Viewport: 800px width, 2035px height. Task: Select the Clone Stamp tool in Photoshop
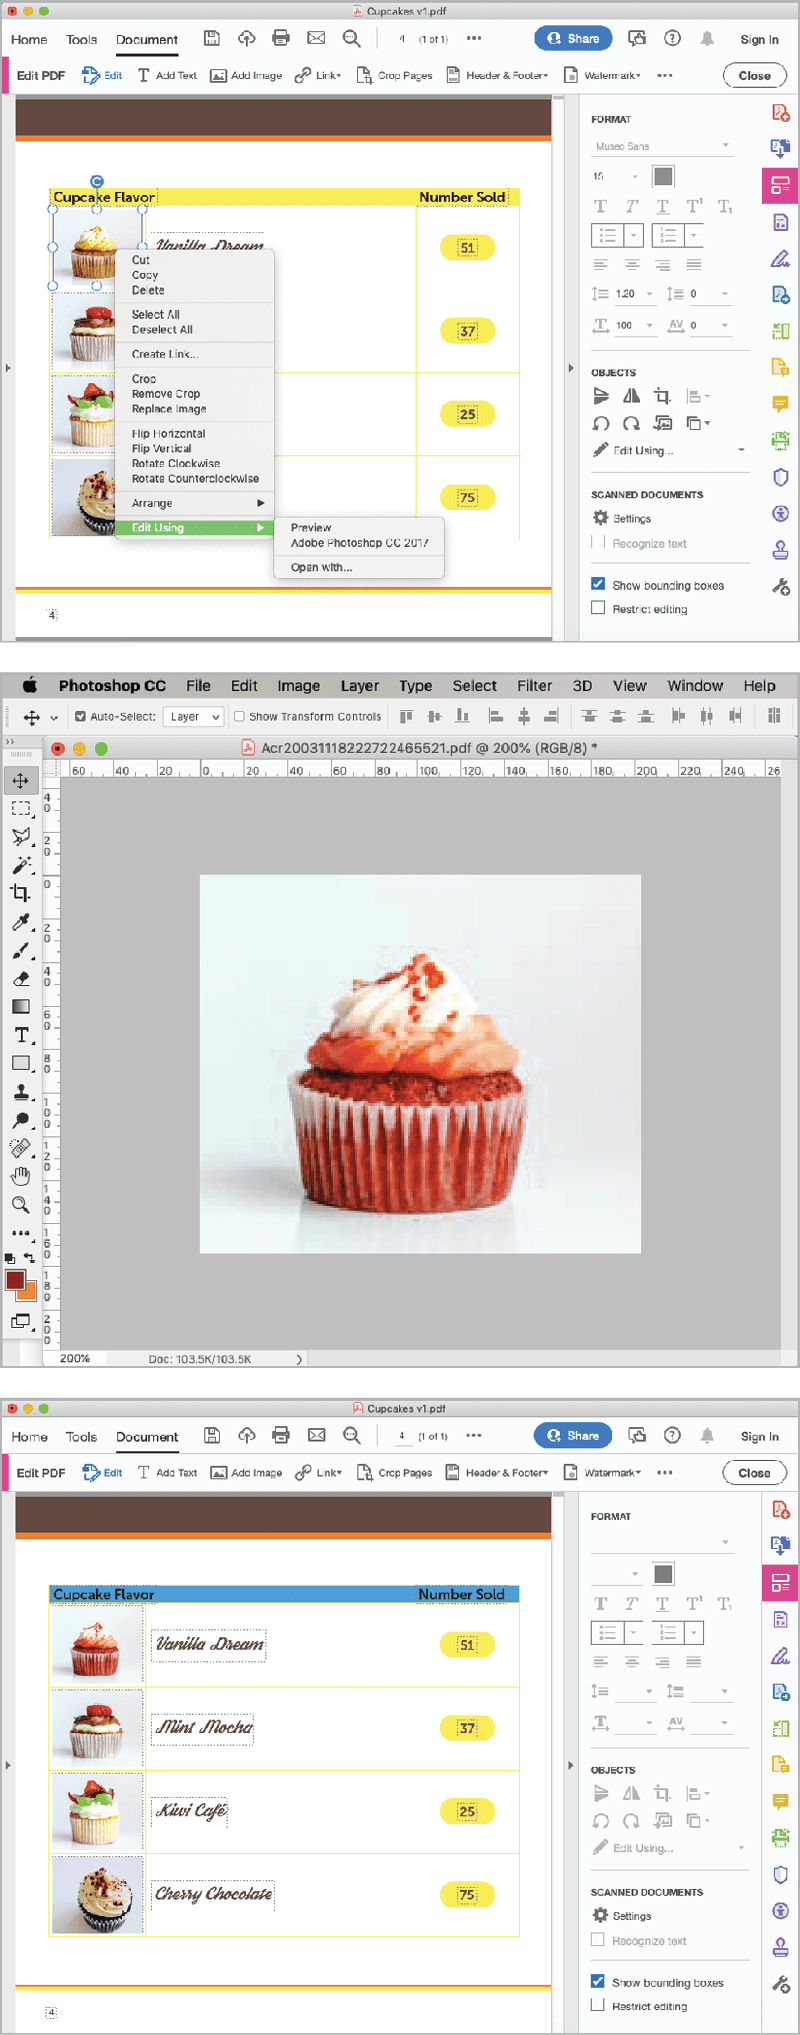tap(21, 1092)
